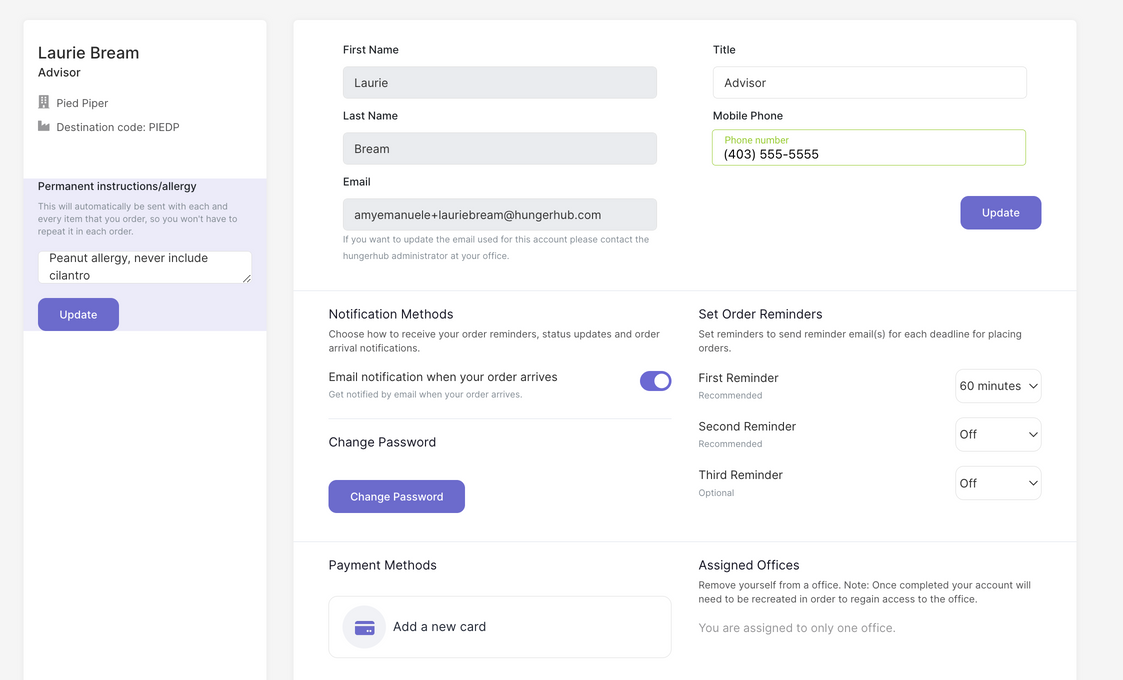
Task: Expand the Second Reminder dropdown
Action: point(998,435)
